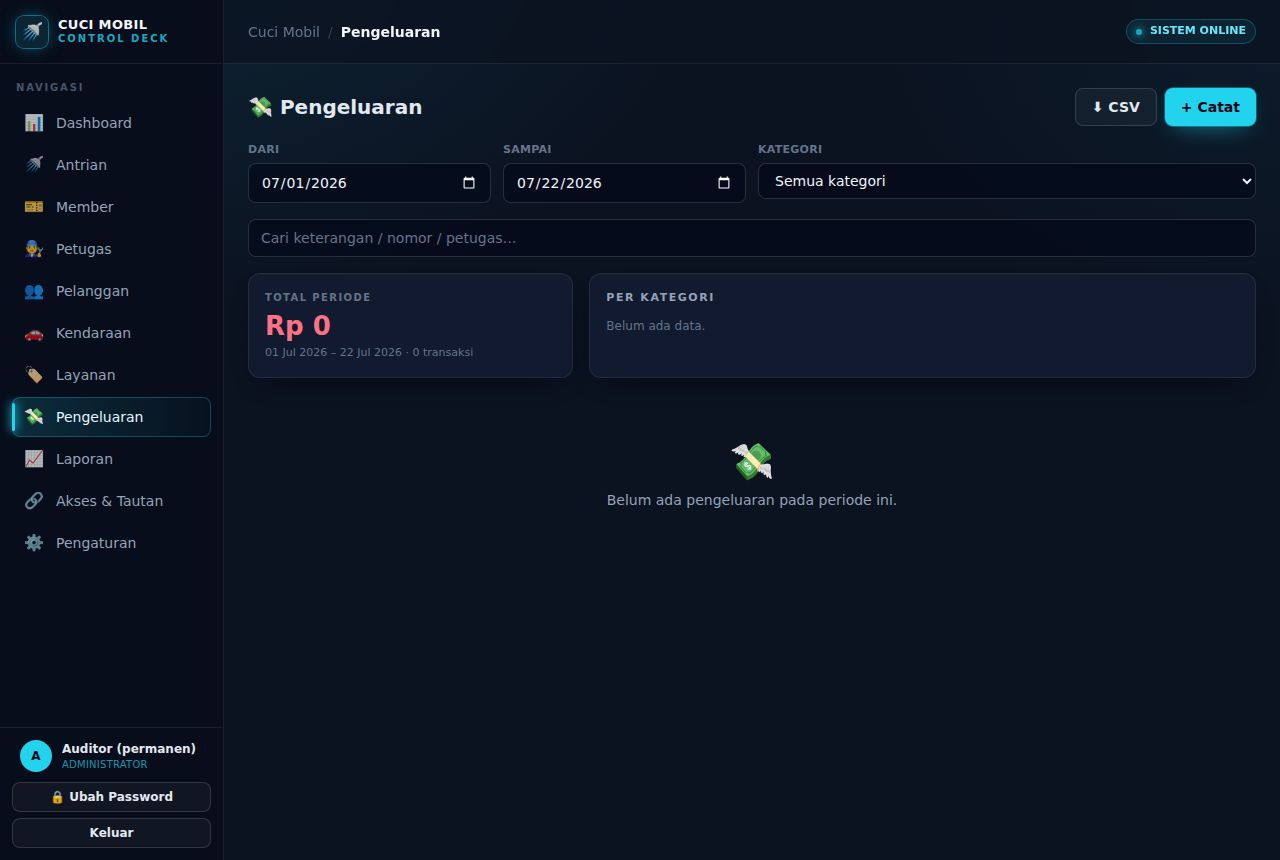Click the money icon beside Pengeluaran heading

tap(260, 107)
